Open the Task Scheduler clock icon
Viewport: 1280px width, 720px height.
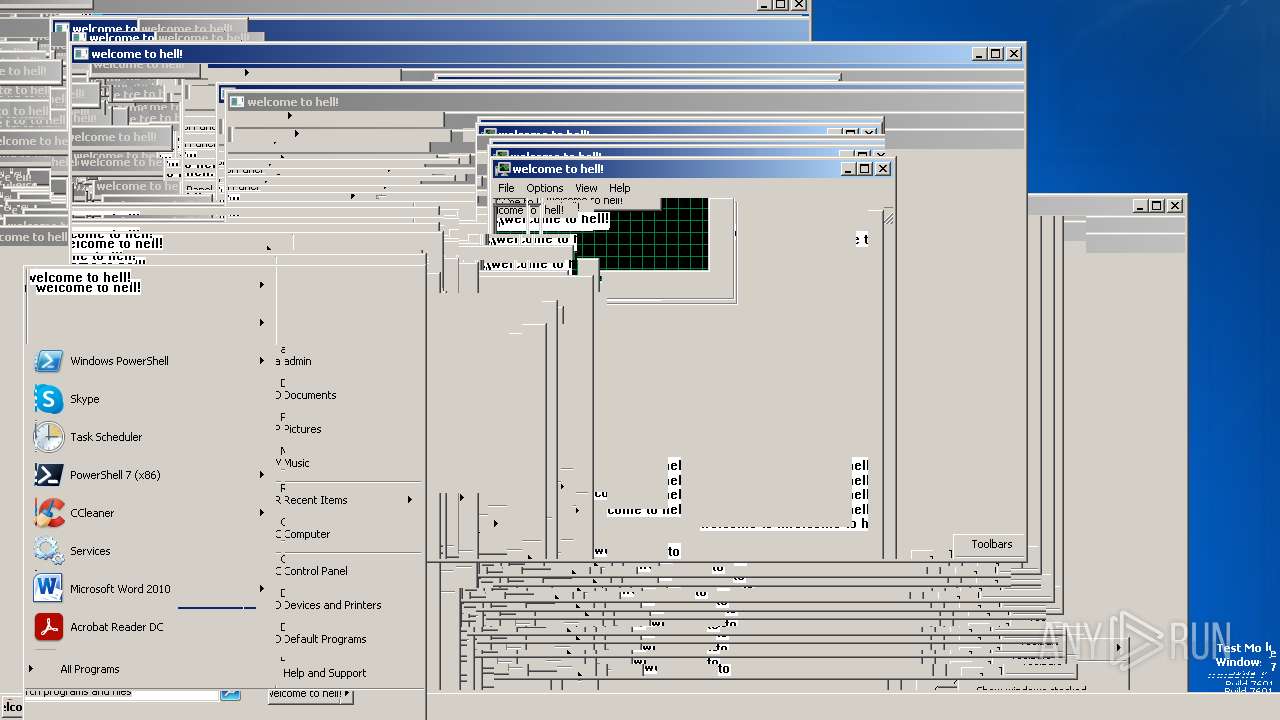pos(49,437)
